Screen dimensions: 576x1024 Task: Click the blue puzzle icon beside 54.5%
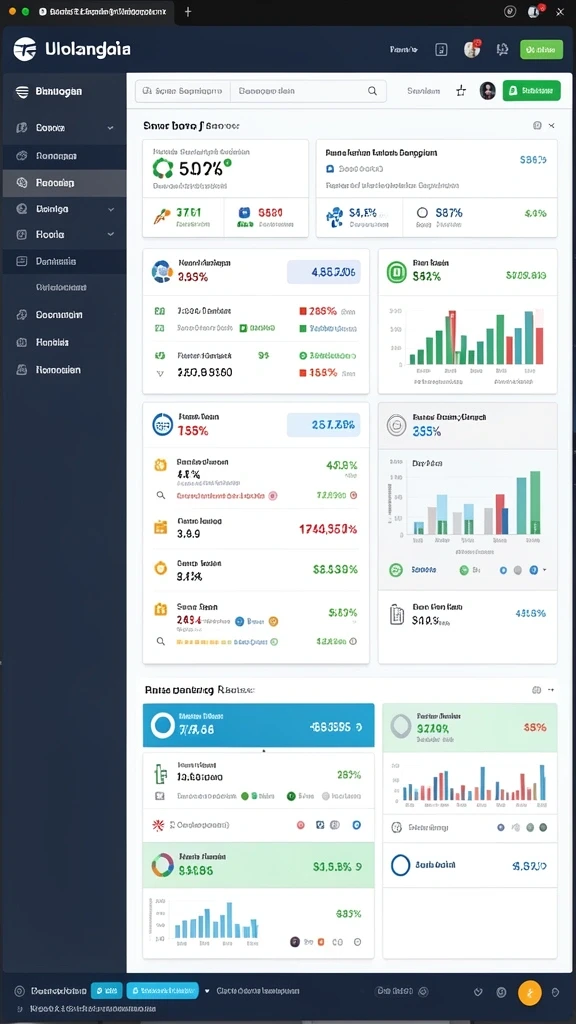tap(334, 215)
